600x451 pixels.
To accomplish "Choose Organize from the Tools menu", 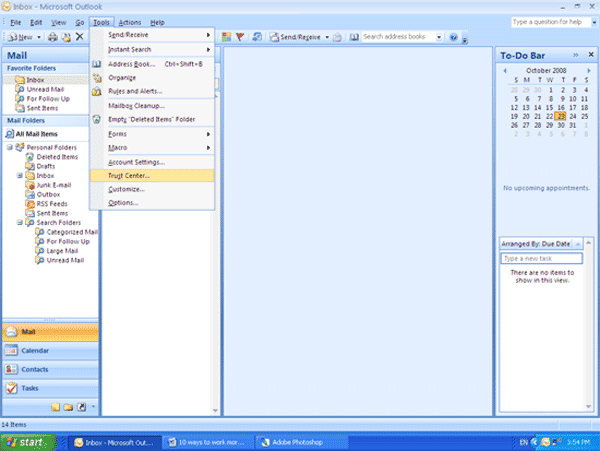I will point(152,78).
